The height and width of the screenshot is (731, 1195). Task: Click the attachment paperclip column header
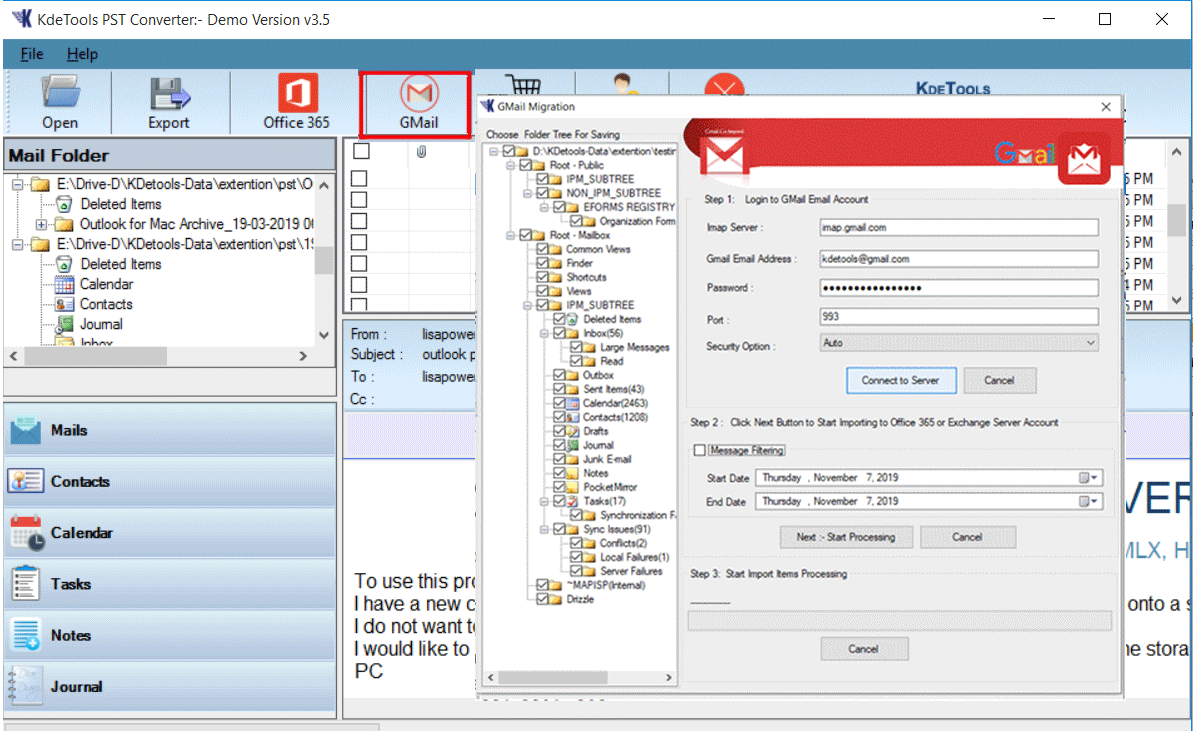(x=421, y=152)
